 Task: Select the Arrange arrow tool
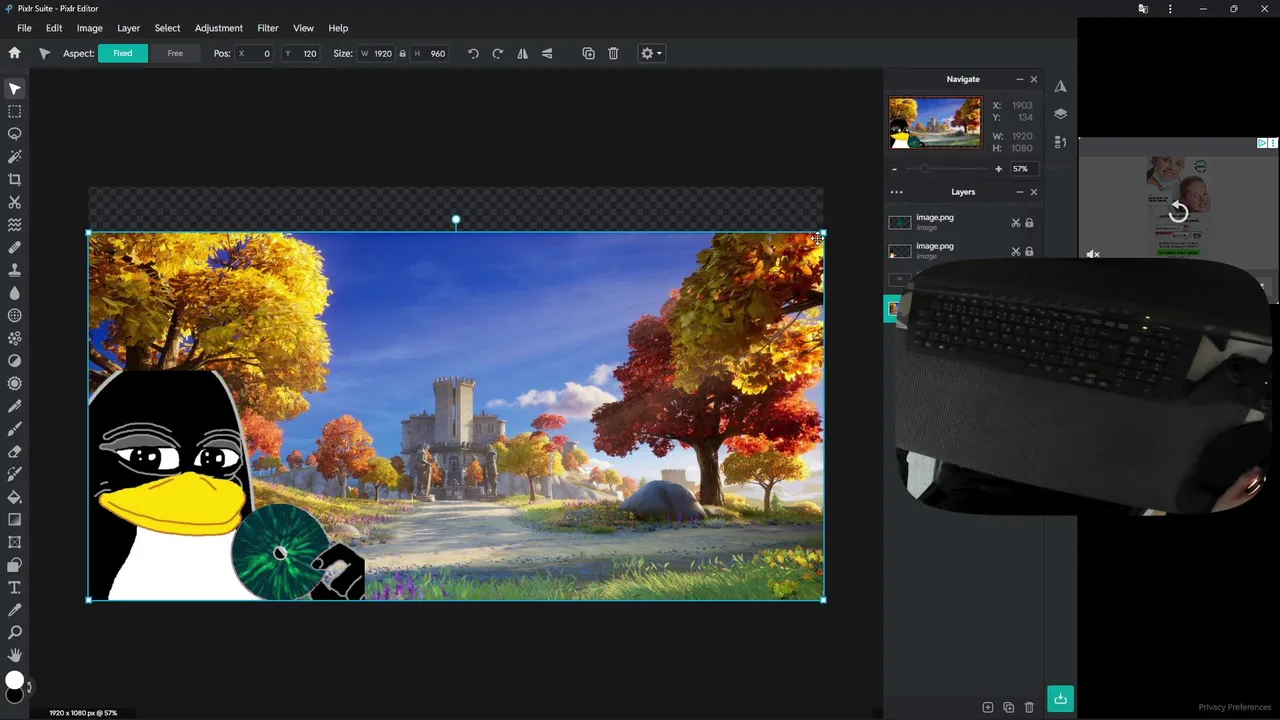[x=14, y=89]
